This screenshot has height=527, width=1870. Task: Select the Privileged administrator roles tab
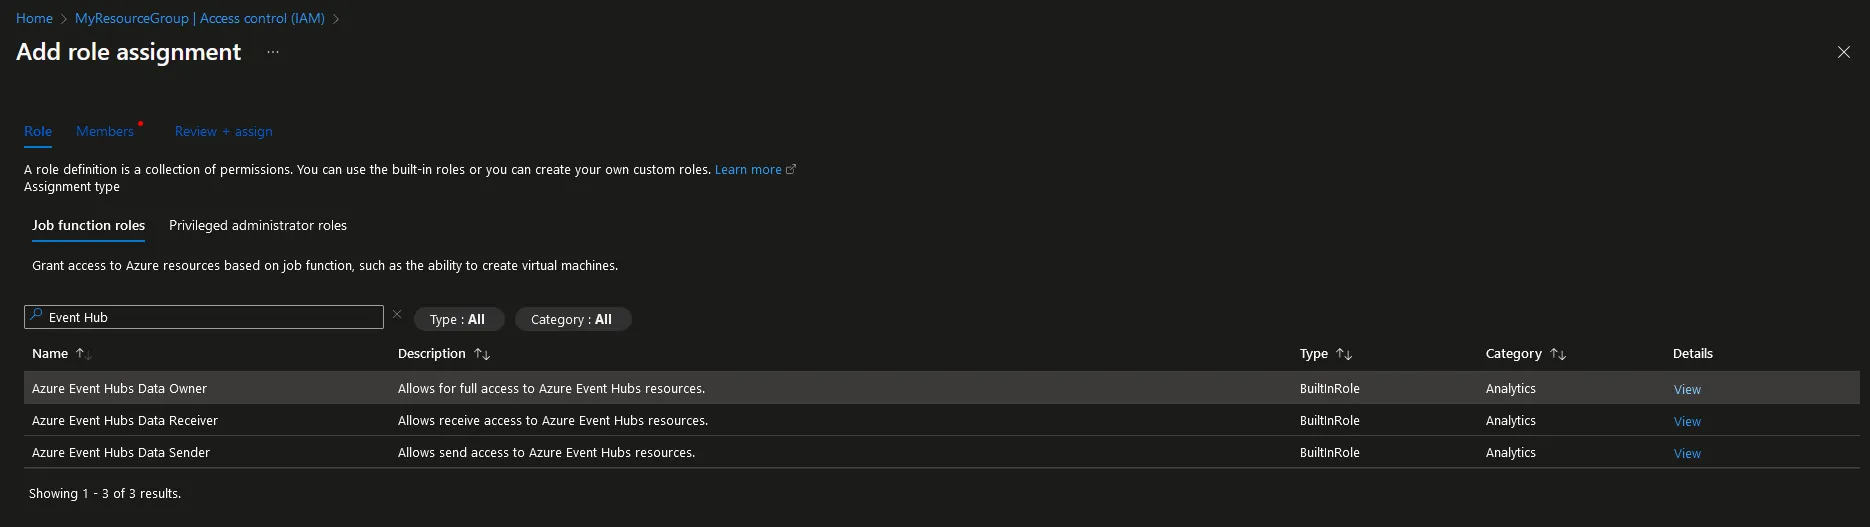point(258,225)
